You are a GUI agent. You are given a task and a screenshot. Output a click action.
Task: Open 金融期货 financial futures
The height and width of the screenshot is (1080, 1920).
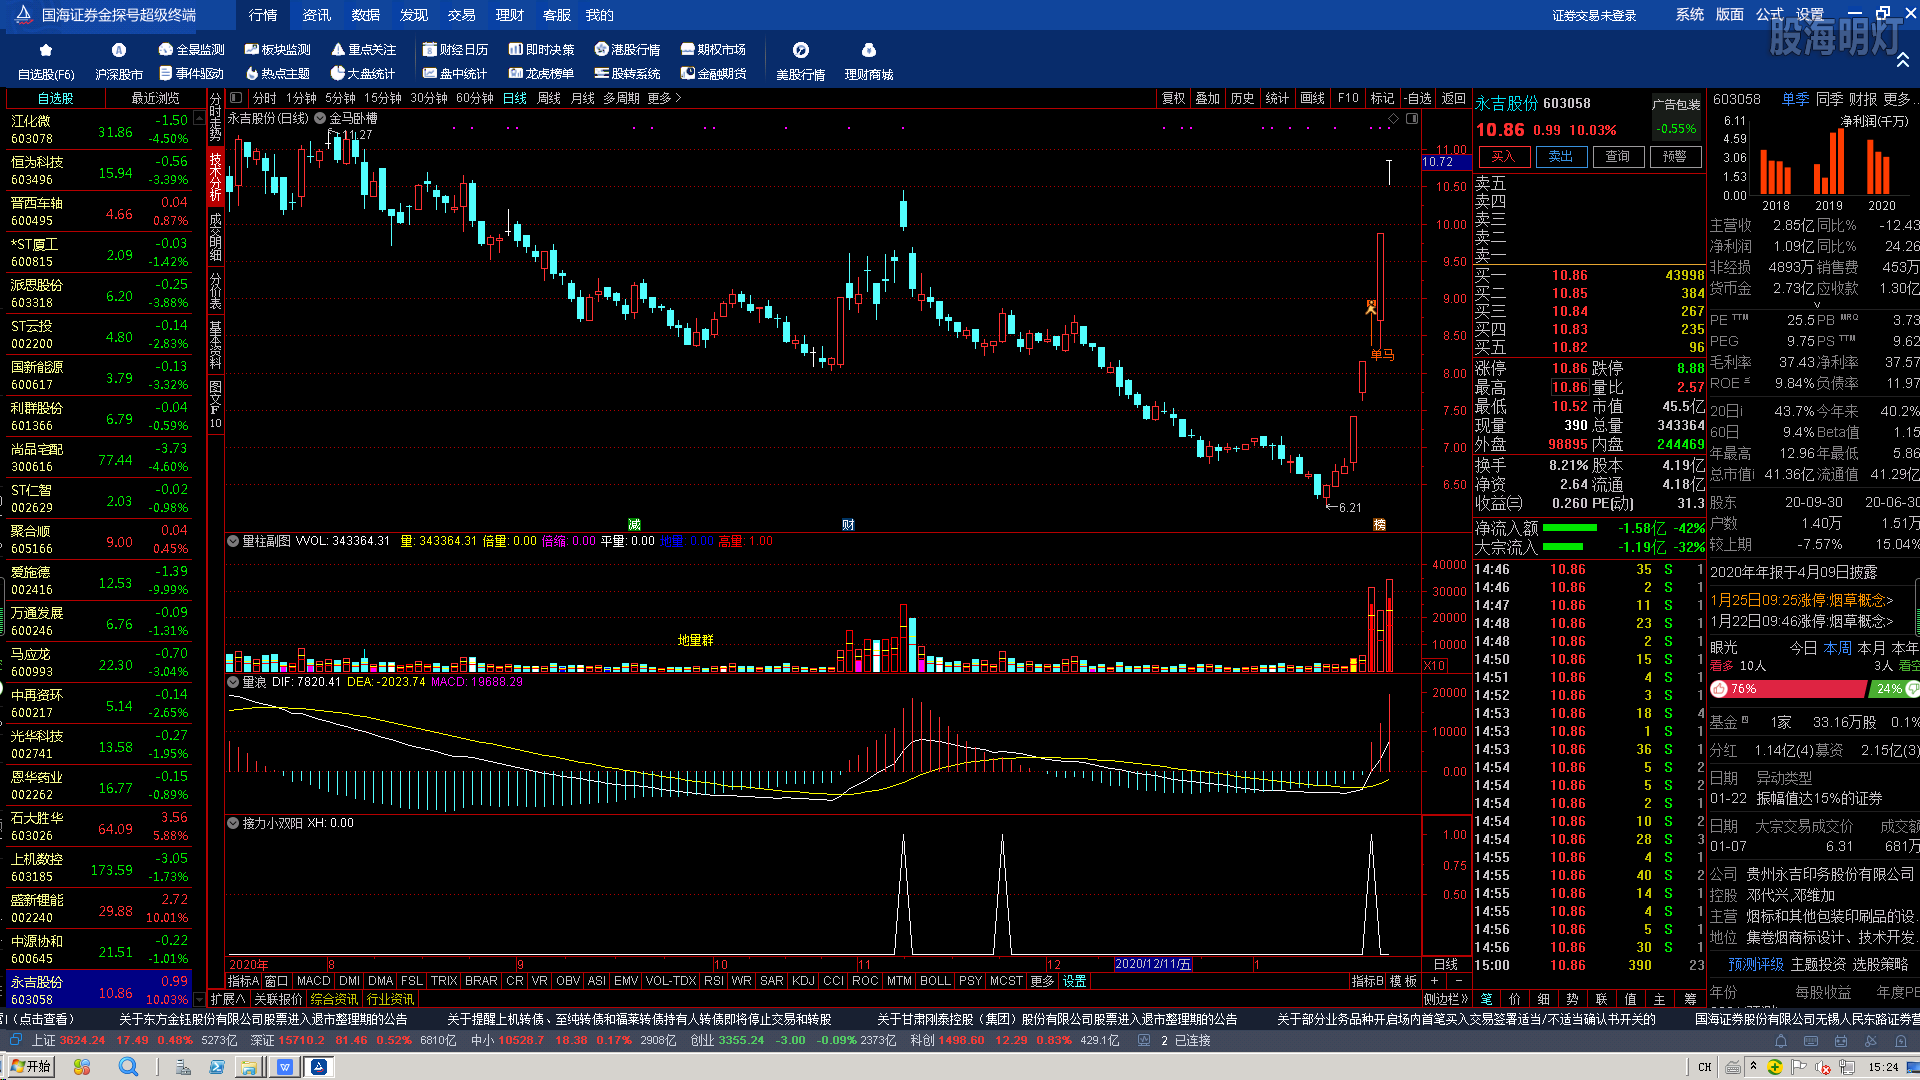click(x=714, y=74)
